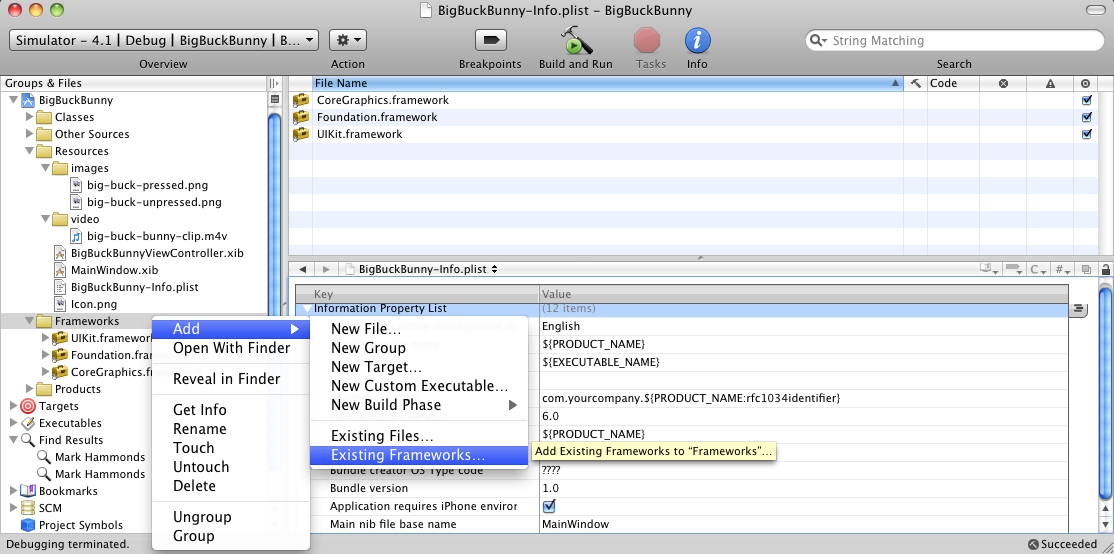This screenshot has width=1114, height=554.
Task: Toggle UIKit.framework target checkbox
Action: pyautogui.click(x=1086, y=134)
